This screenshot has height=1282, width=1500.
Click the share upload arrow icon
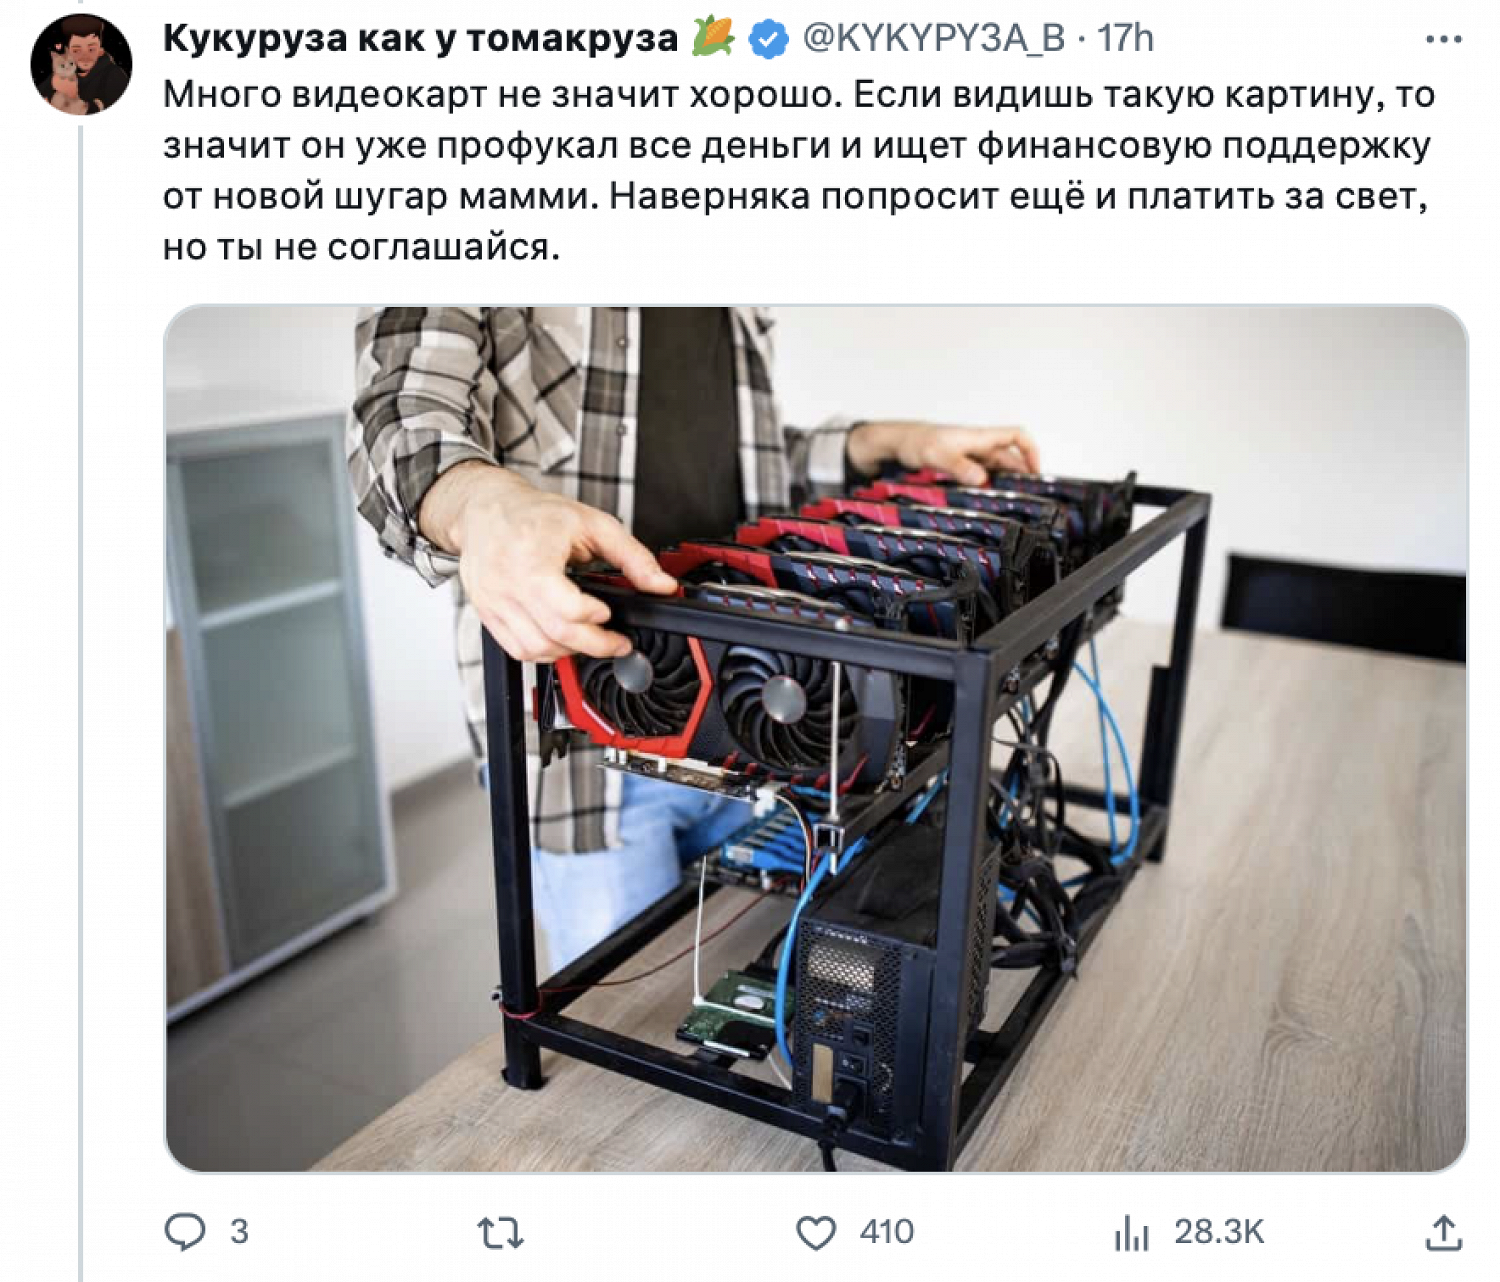[1443, 1232]
